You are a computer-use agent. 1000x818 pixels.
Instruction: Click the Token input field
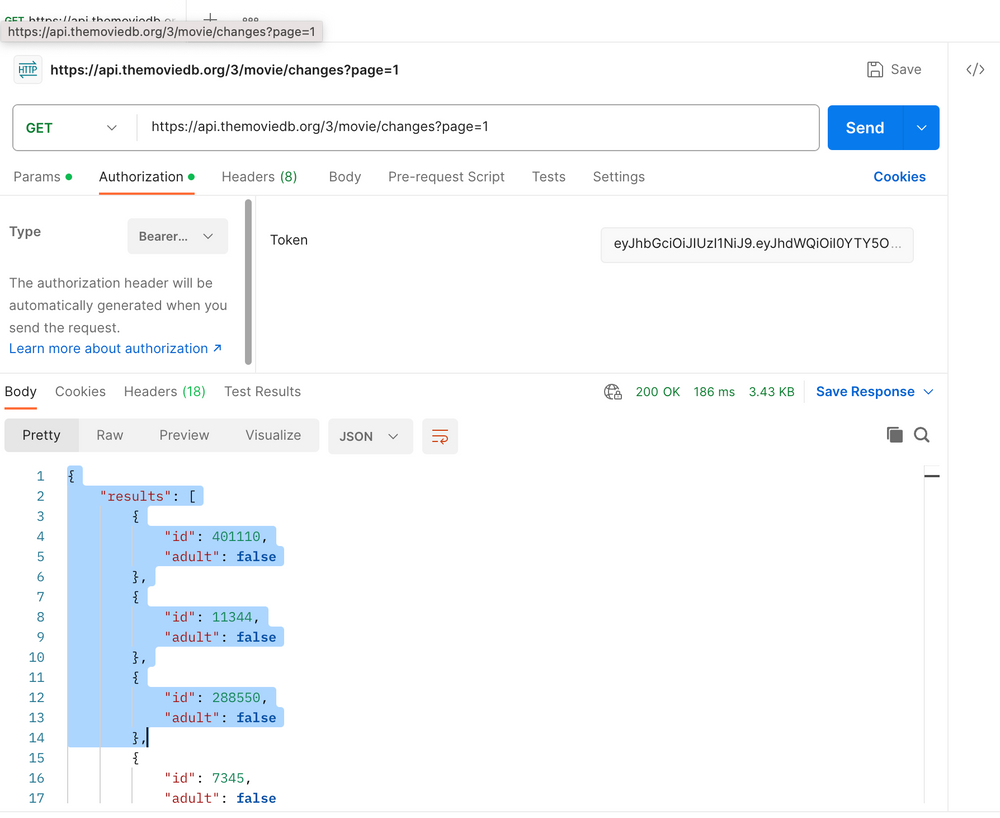click(x=756, y=244)
